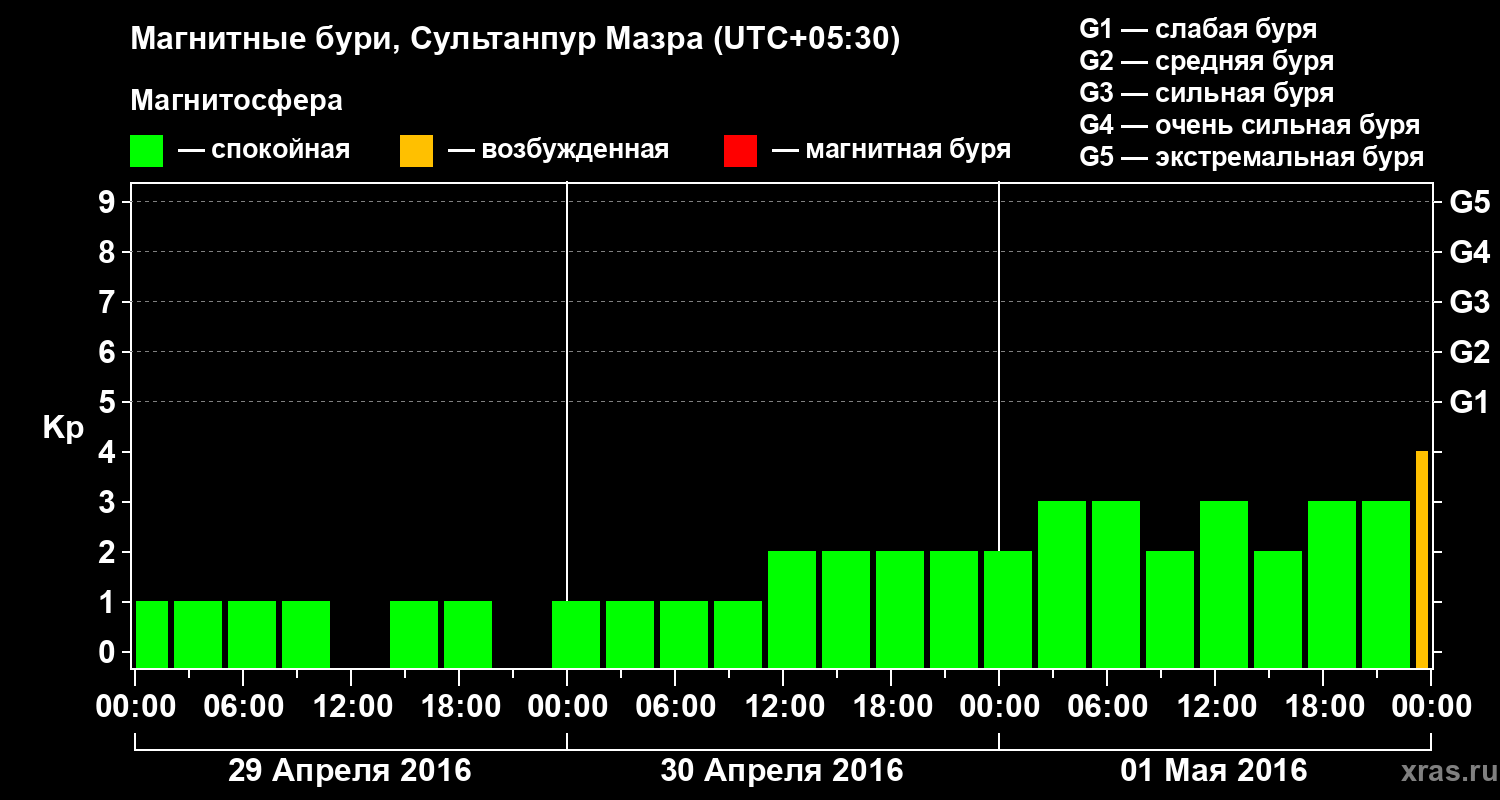Click the 01 Мая 2016 date label

(x=1214, y=771)
